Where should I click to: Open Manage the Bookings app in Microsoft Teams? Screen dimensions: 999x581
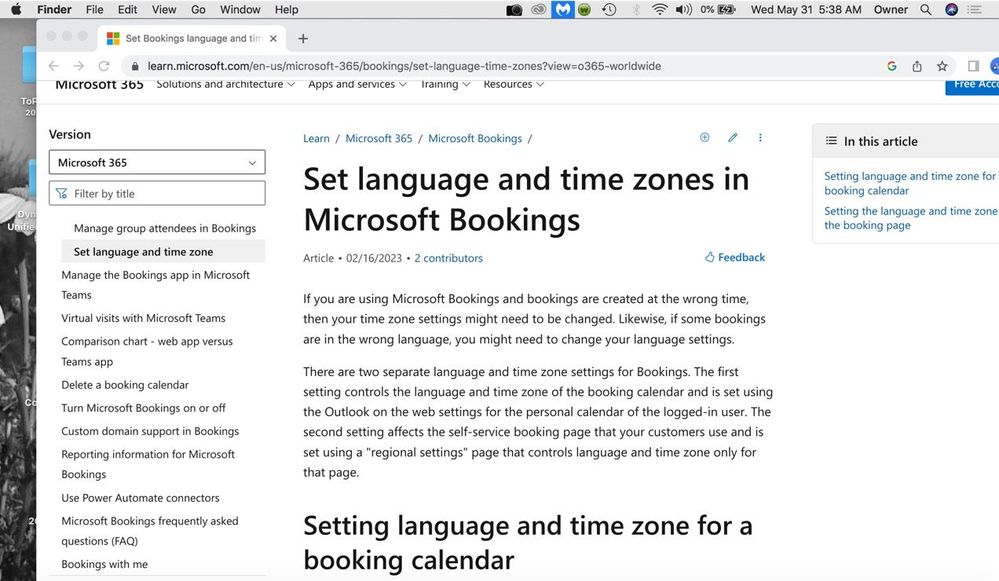[x=155, y=285]
